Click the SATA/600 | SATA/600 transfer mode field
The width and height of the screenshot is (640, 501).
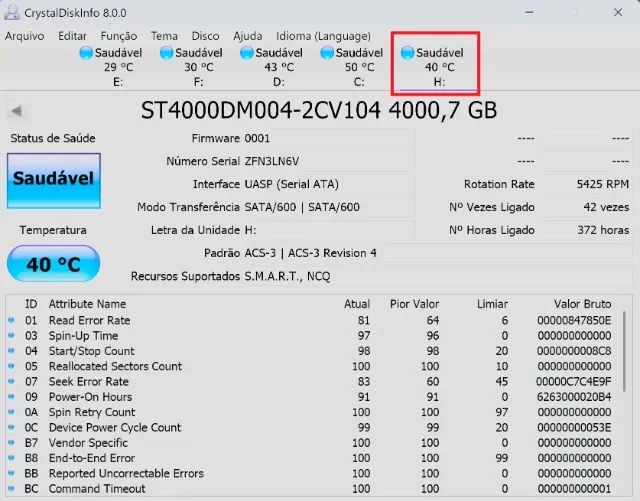[x=328, y=207]
